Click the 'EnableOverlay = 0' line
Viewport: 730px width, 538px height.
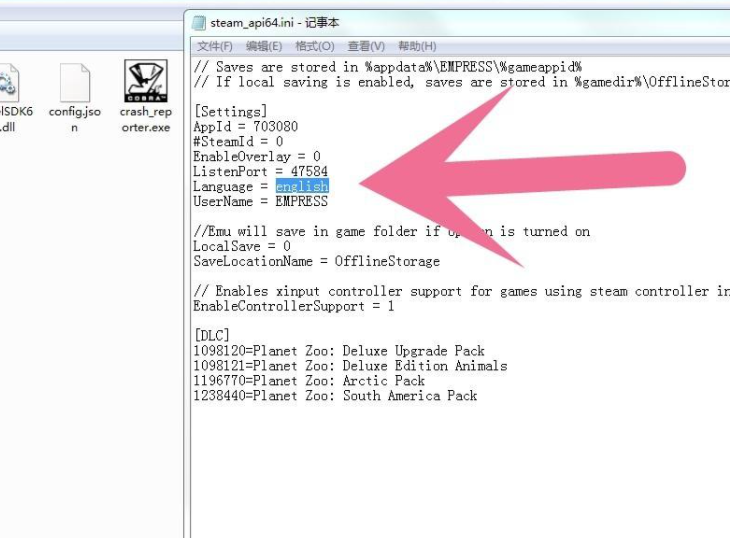click(257, 156)
